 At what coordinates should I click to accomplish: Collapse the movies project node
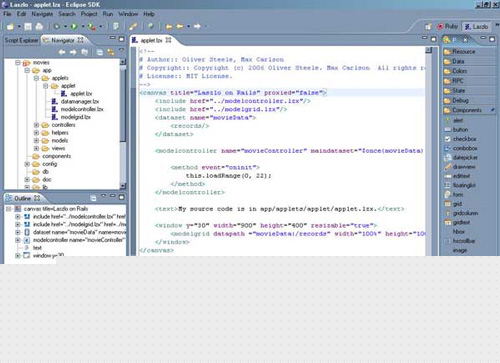(18, 62)
